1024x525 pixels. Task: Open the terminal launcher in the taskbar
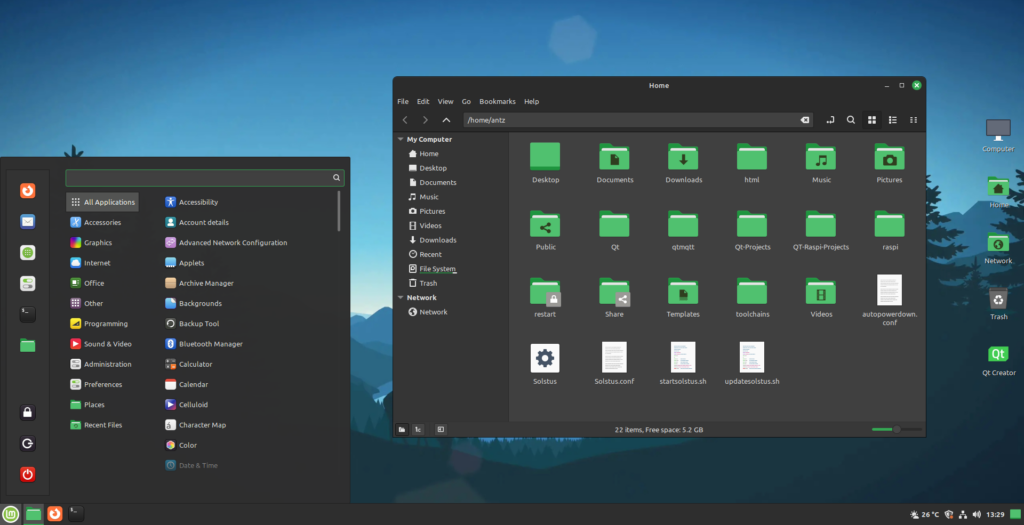[x=76, y=514]
